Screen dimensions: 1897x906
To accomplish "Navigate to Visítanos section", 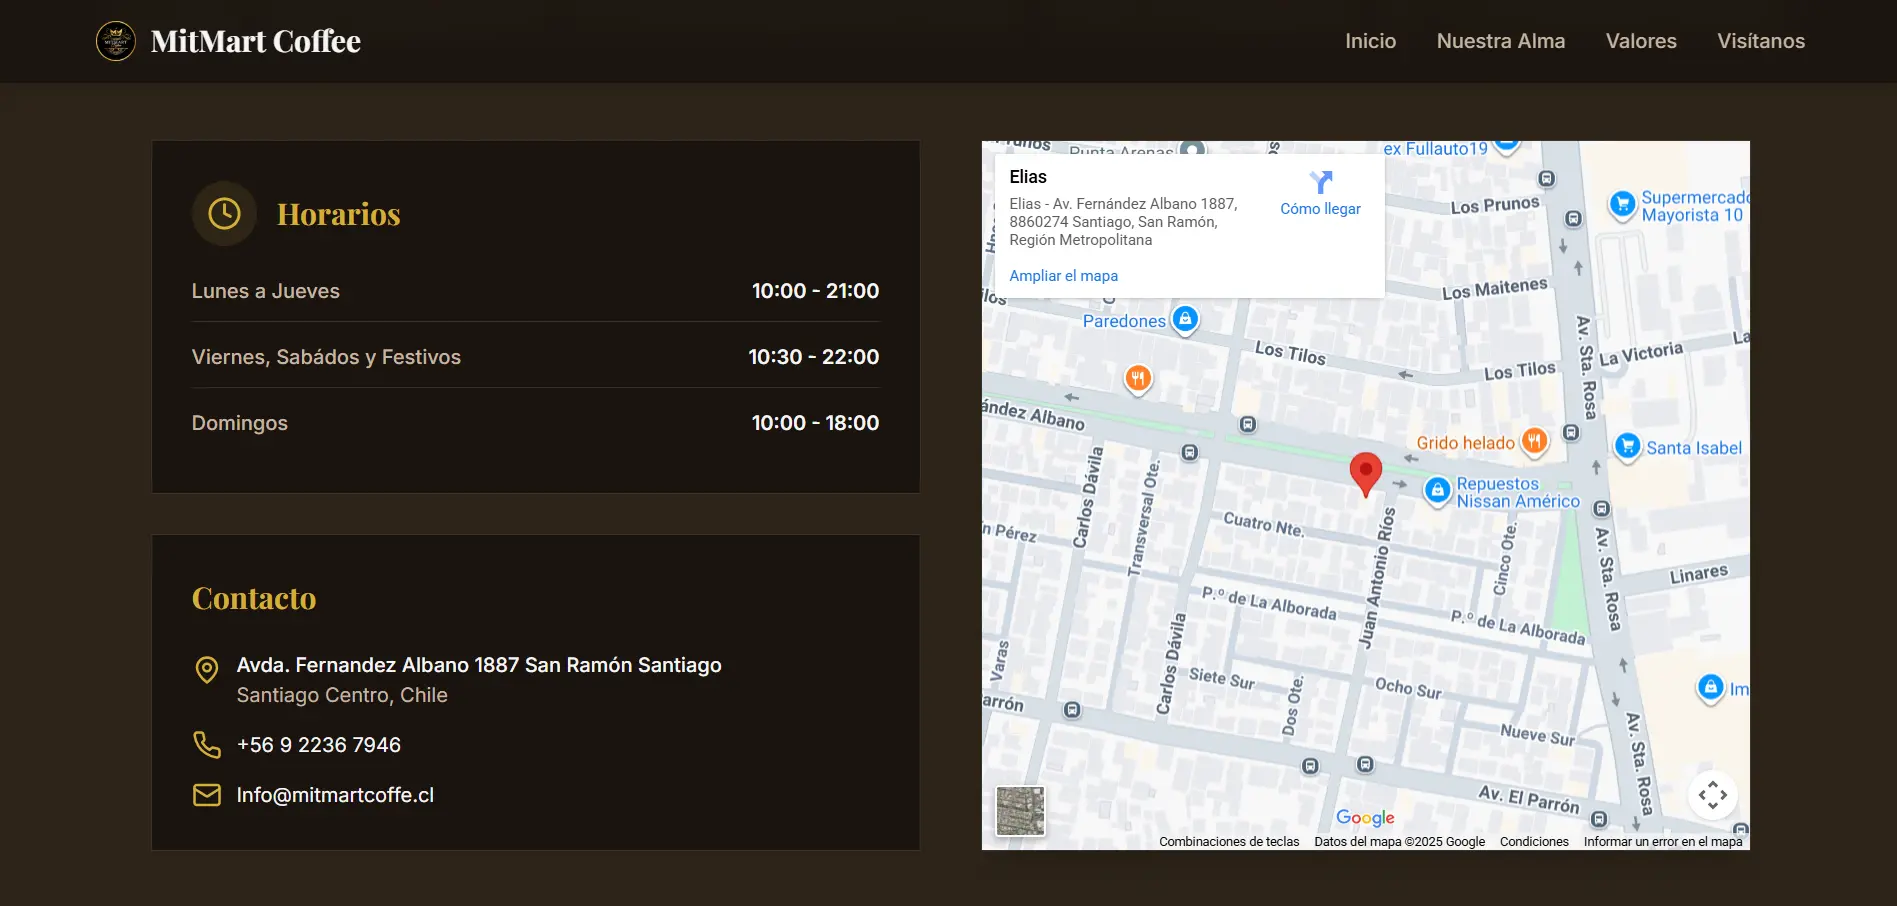I will coord(1760,41).
